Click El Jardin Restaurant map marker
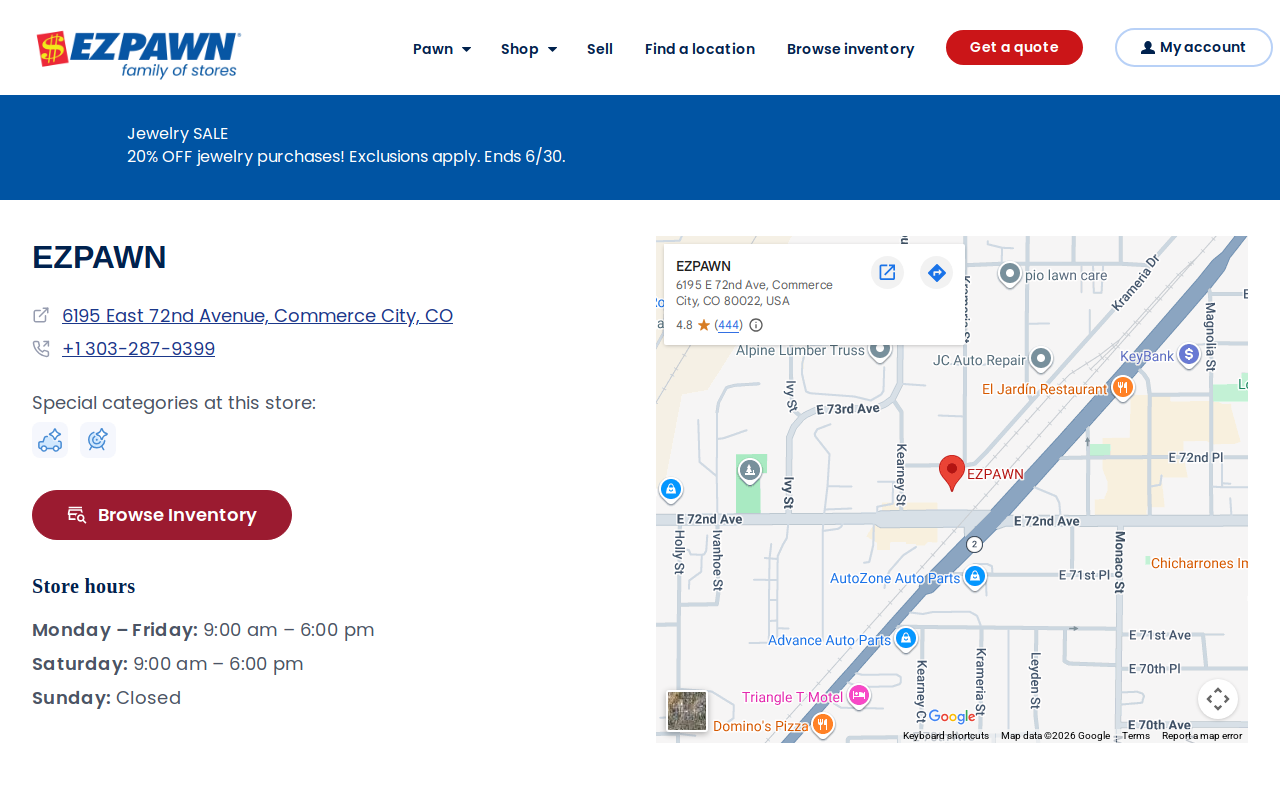 click(1122, 388)
